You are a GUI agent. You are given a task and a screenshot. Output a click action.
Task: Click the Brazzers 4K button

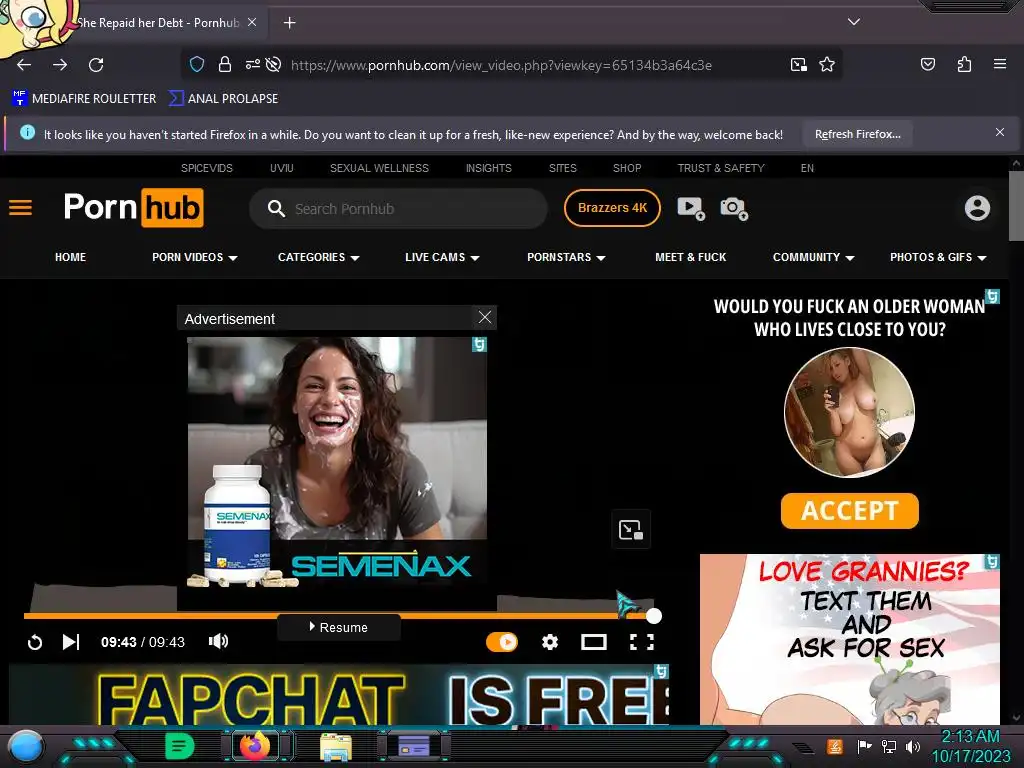612,208
